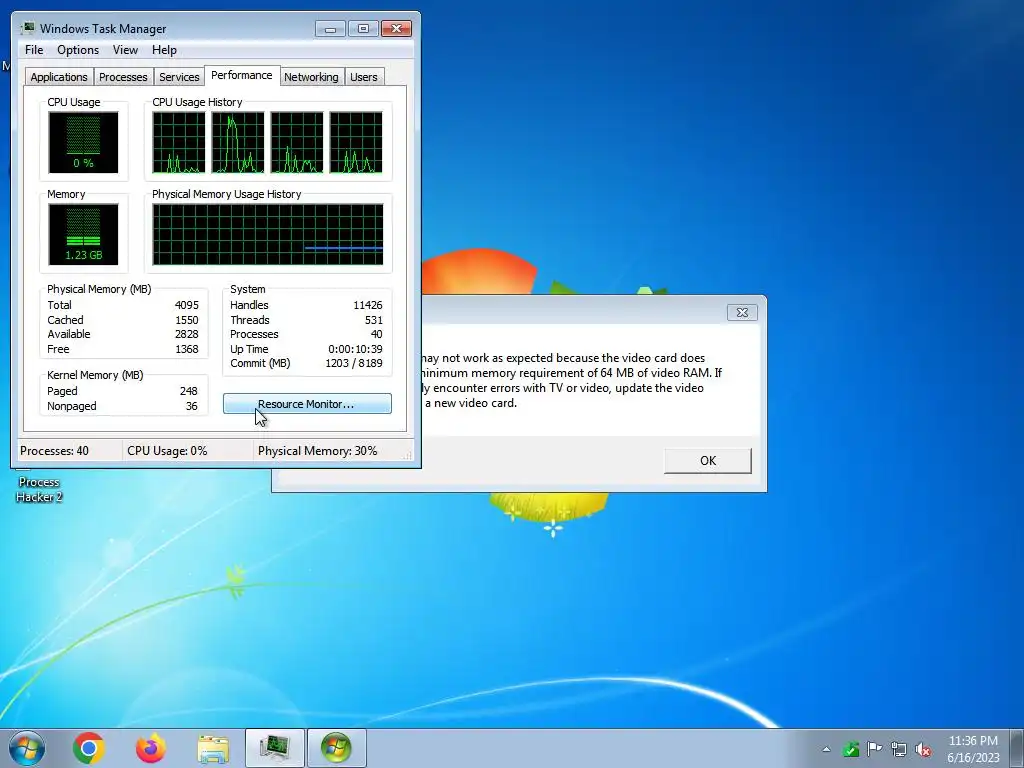Click the CPU Usage 0 % meter
The width and height of the screenshot is (1024, 768).
pyautogui.click(x=83, y=142)
